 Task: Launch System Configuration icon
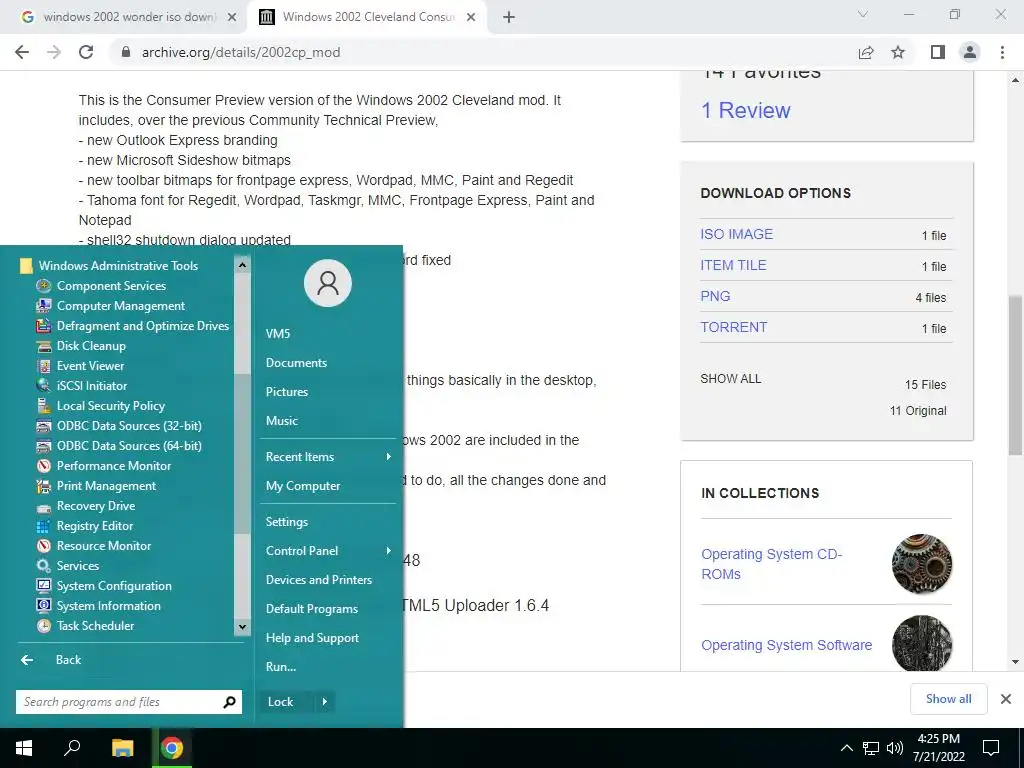44,586
